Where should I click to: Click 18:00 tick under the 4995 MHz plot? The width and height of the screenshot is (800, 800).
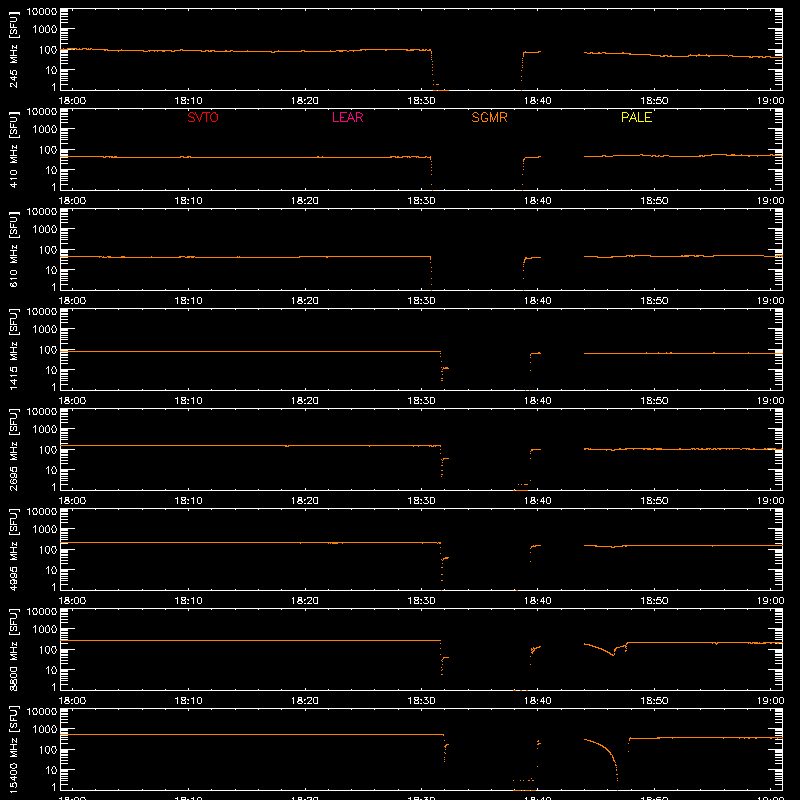72,601
